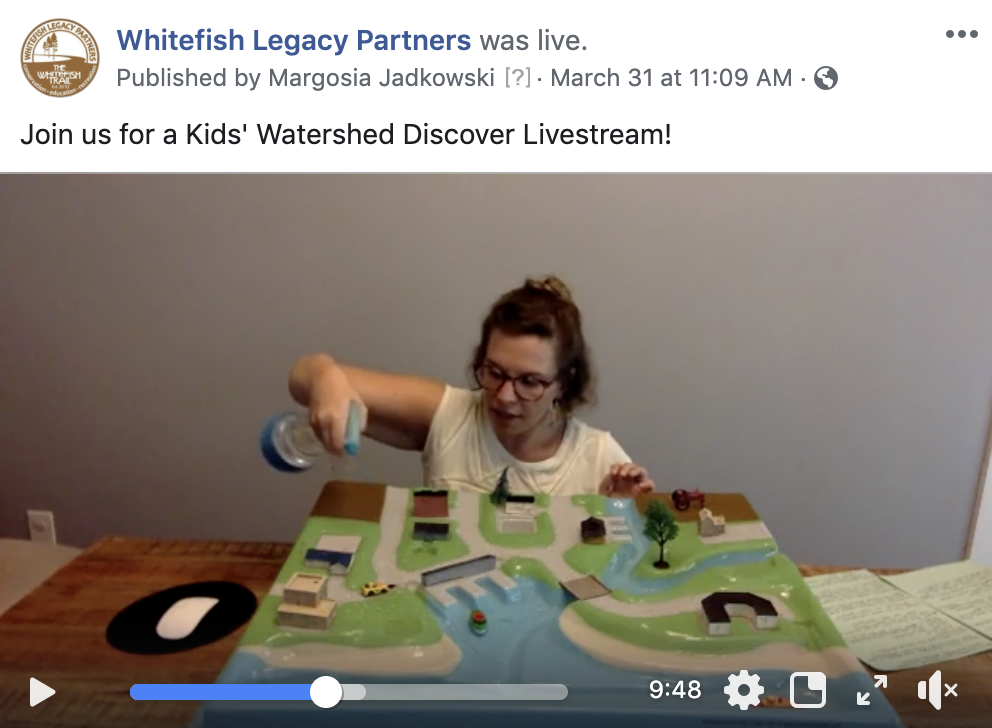Image resolution: width=992 pixels, height=728 pixels.
Task: Open the three-dot post options menu
Action: [962, 34]
